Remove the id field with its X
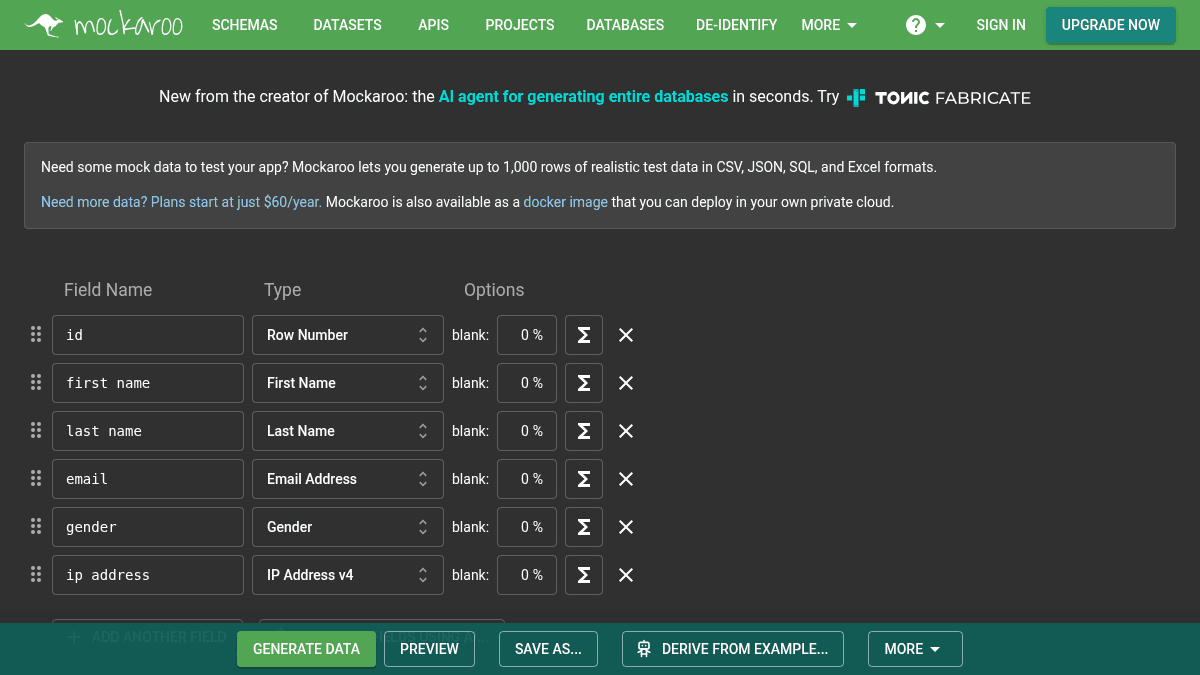 [x=626, y=335]
